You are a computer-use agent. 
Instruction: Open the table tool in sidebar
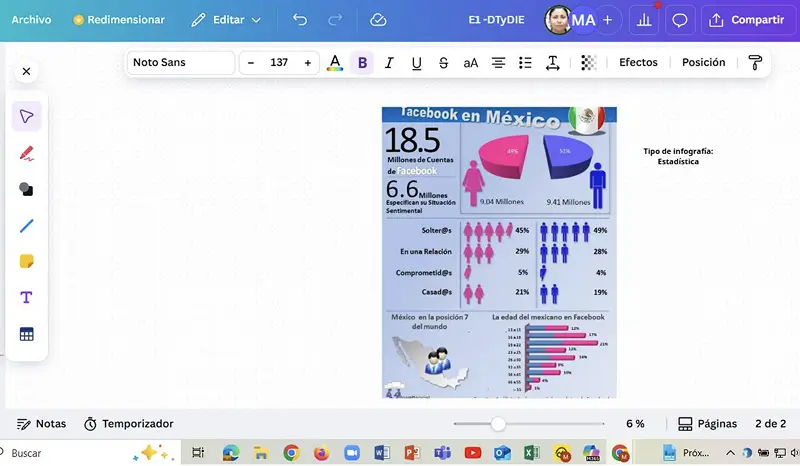[27, 334]
